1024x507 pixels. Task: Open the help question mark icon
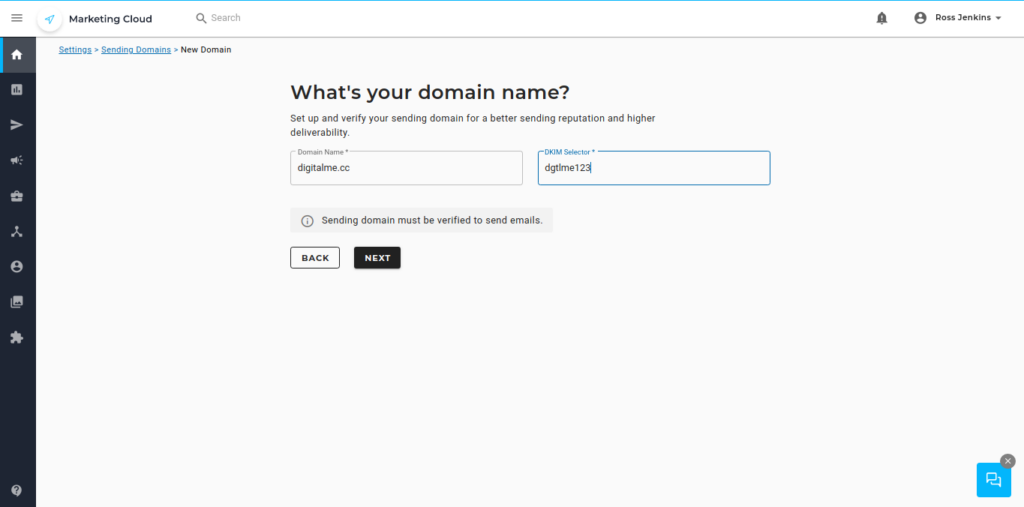tap(17, 490)
